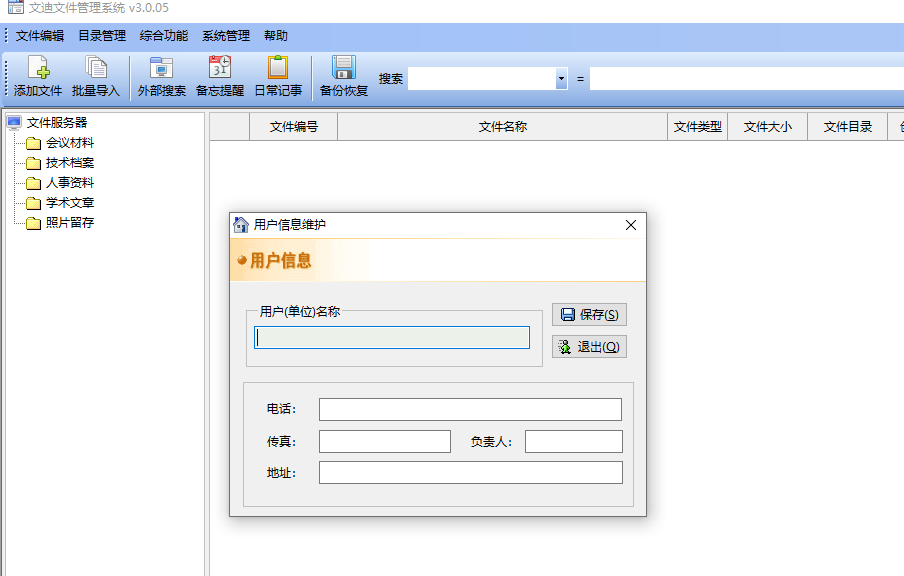Open the 日常记事 clipboard icon
Viewport: 904px width, 576px height.
(x=278, y=67)
